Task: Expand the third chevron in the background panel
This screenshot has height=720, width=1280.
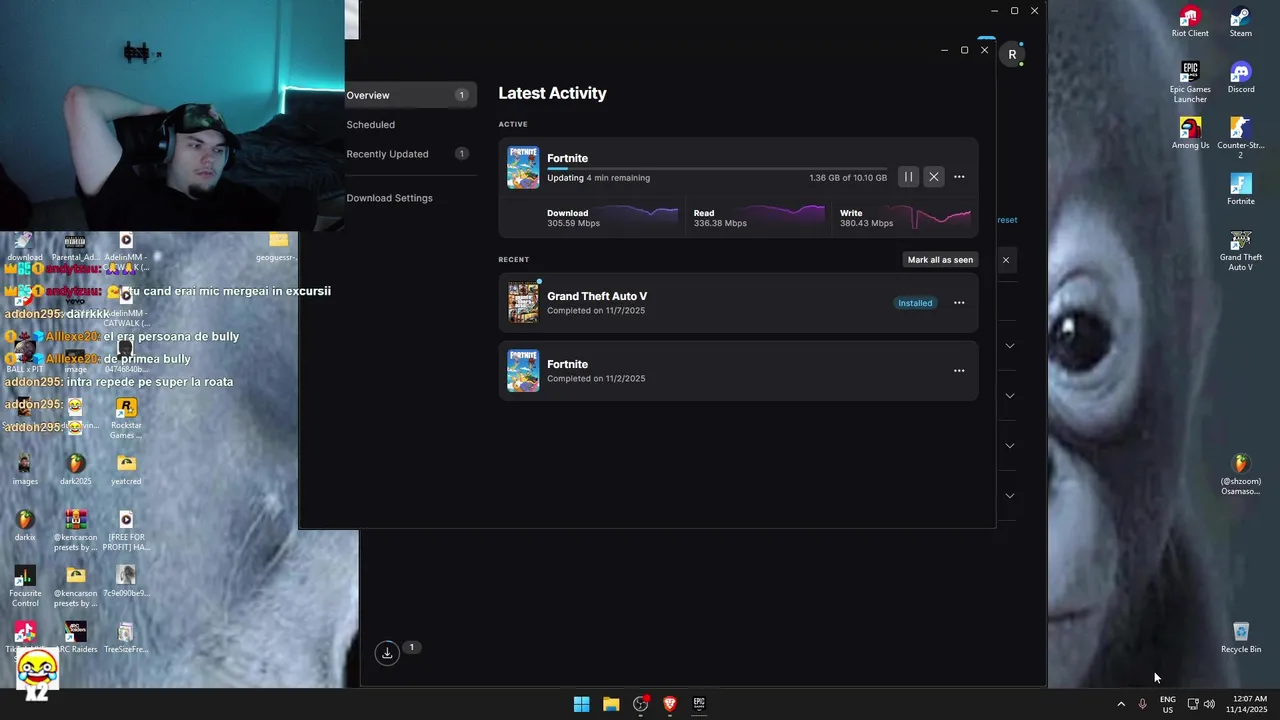Action: click(x=1010, y=446)
